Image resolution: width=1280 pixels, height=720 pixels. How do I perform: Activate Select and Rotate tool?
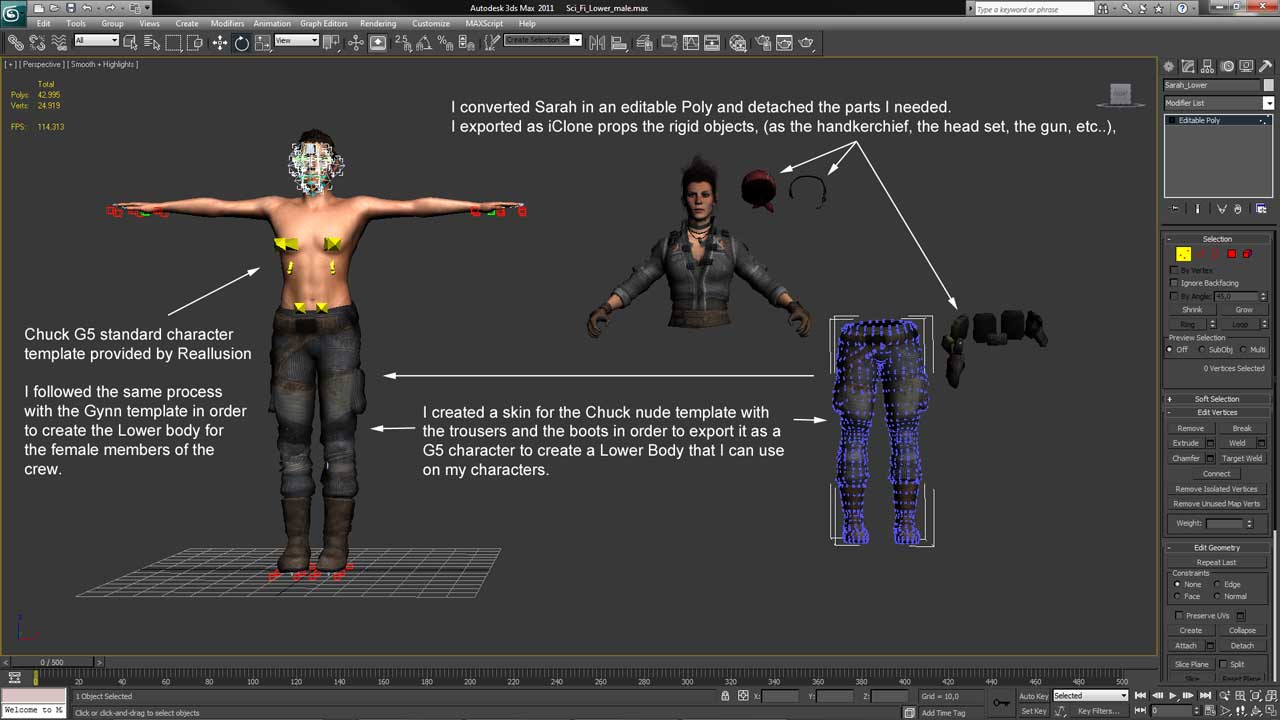click(241, 42)
